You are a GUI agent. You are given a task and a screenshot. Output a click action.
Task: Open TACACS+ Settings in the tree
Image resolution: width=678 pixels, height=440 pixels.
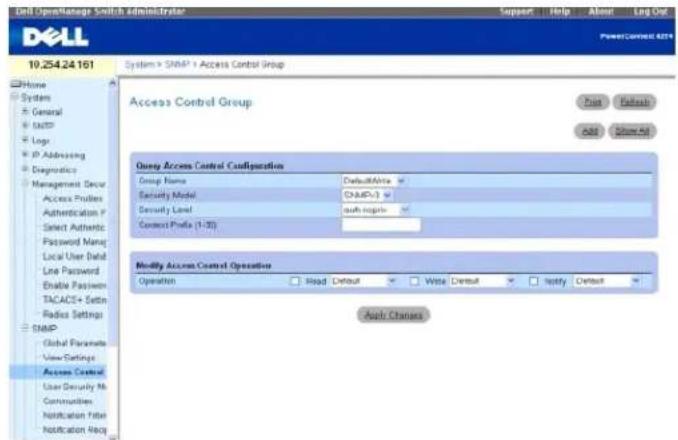click(x=74, y=300)
